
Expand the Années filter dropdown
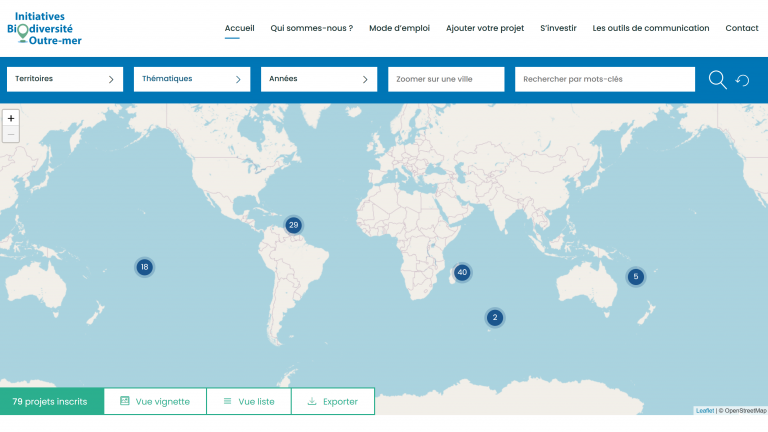318,79
